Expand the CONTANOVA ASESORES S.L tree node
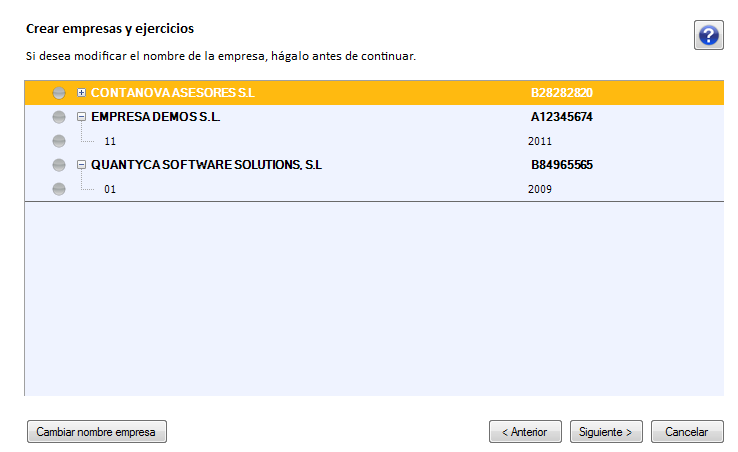Viewport: 738px width, 452px height. 81,93
